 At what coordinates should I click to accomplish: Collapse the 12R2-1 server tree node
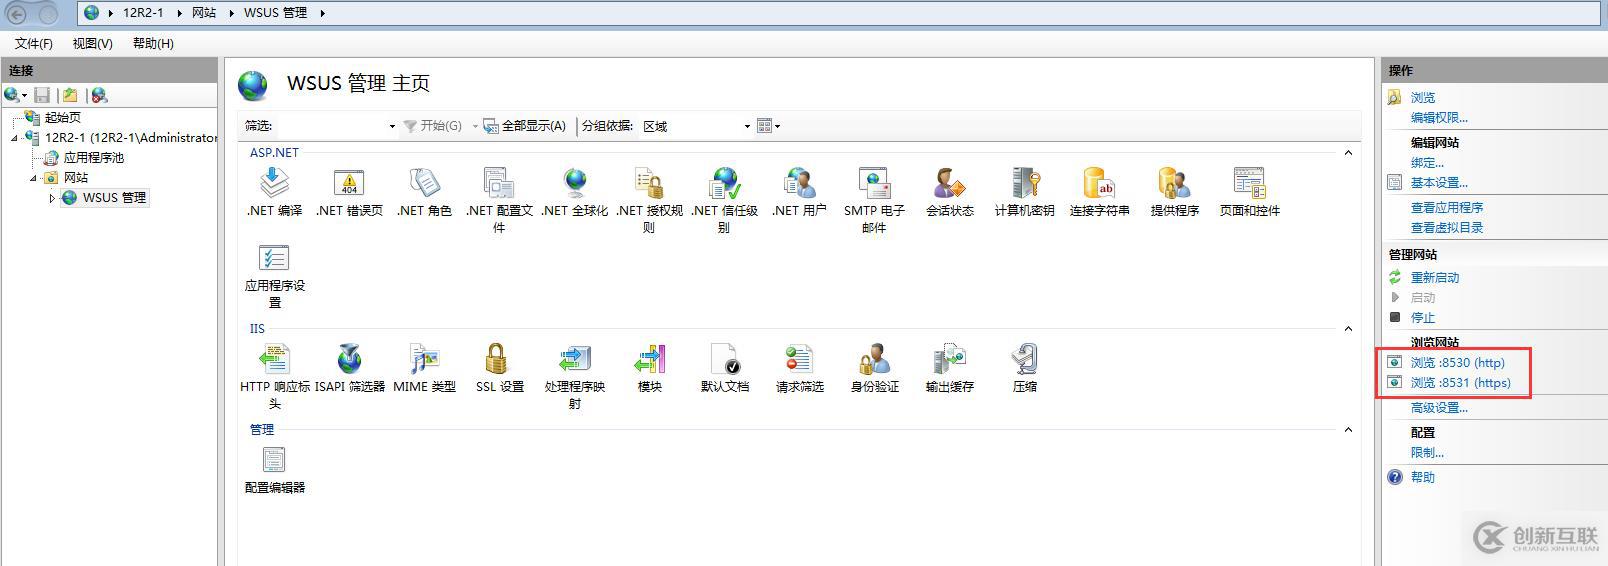pyautogui.click(x=14, y=138)
